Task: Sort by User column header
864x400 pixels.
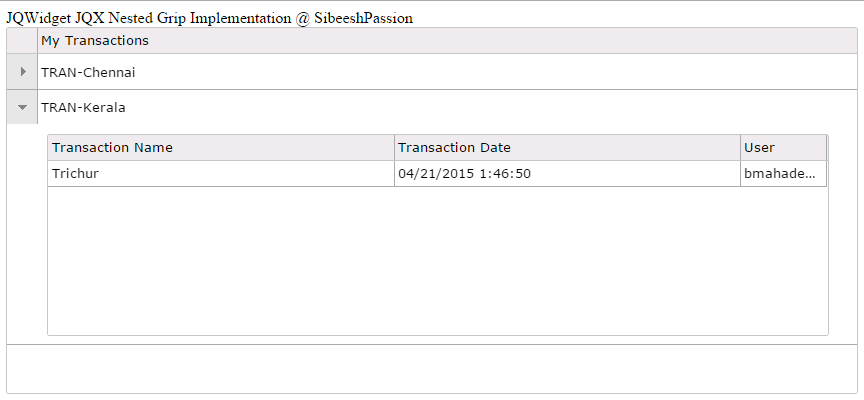Action: click(760, 148)
